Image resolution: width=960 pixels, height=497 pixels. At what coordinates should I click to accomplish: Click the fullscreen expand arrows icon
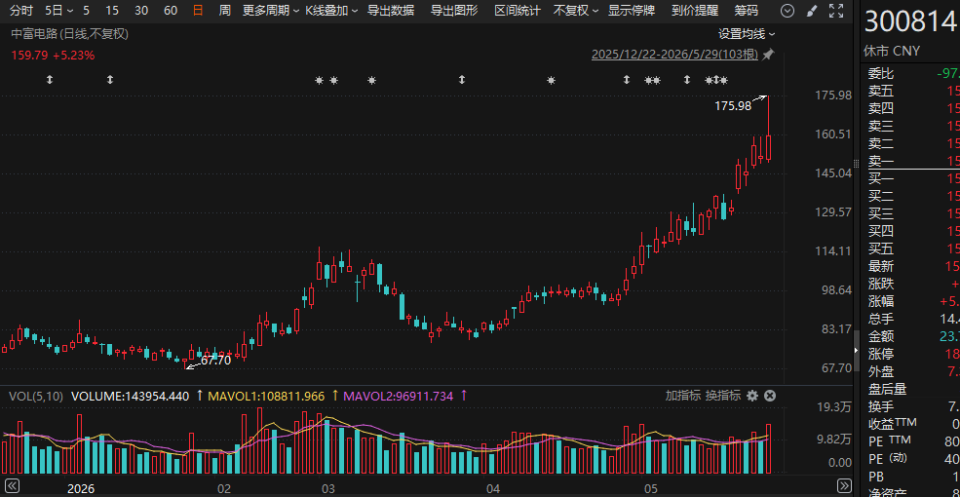click(x=836, y=10)
